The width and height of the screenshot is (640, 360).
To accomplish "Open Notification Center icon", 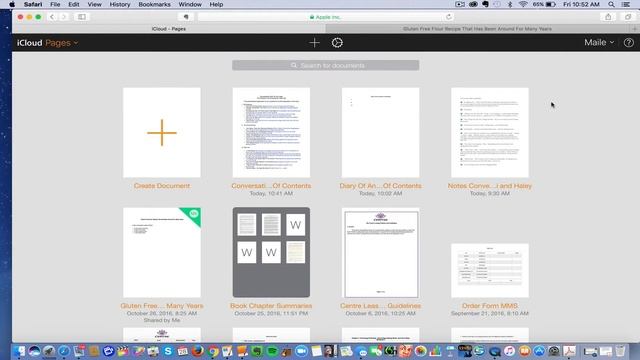I will point(626,4).
